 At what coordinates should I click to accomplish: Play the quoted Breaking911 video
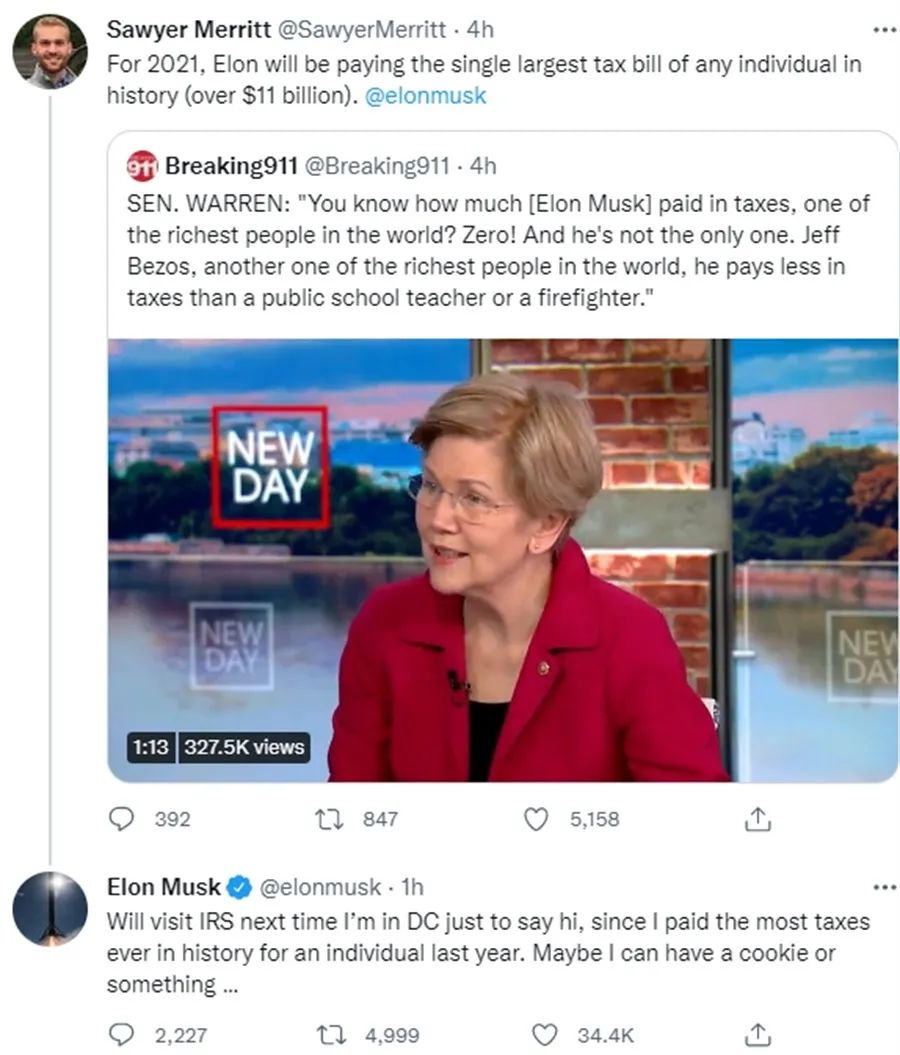(x=503, y=560)
